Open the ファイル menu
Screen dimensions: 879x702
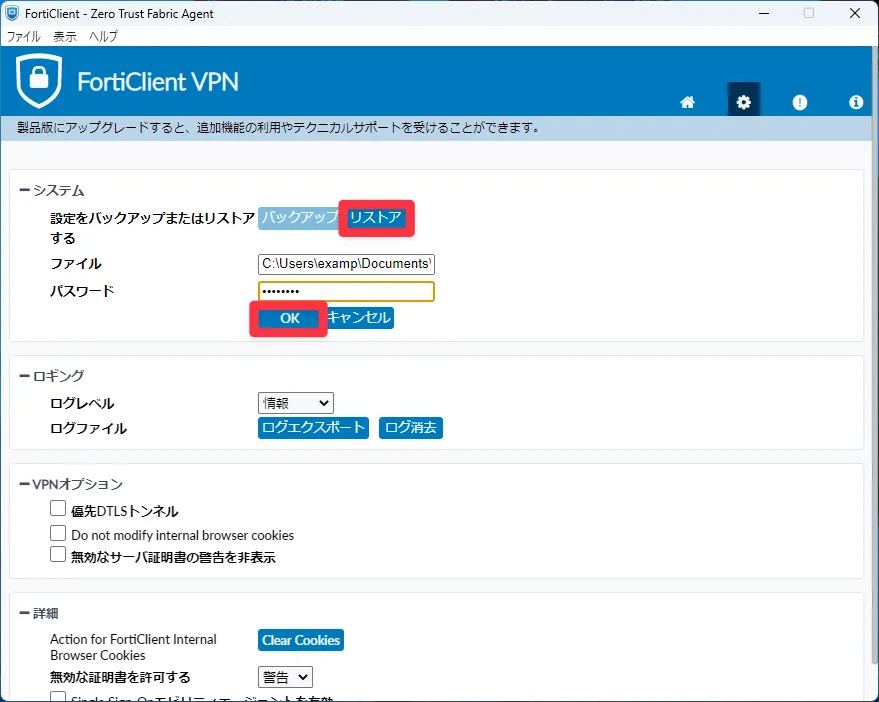24,36
